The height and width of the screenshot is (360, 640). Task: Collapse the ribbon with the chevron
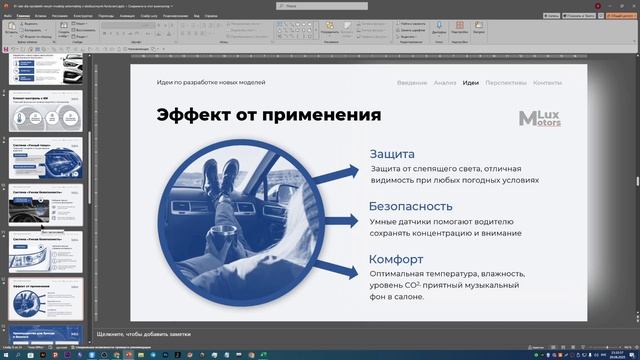[634, 41]
